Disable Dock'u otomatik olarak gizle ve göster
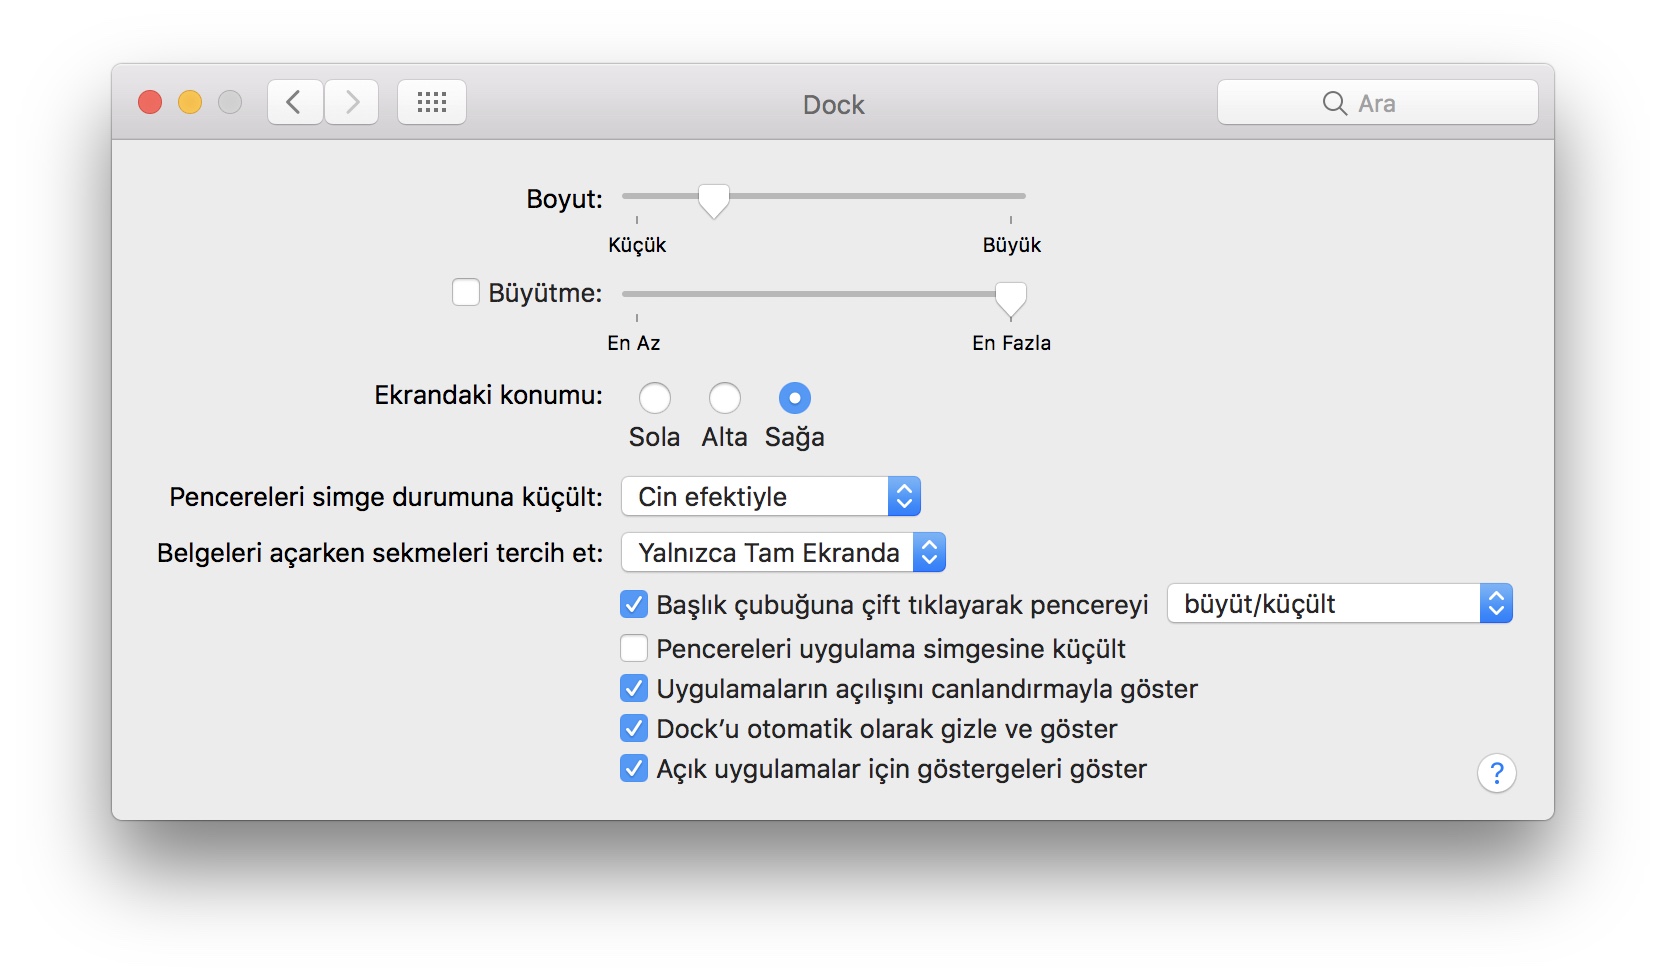Screen dimensions: 1666x980 [634, 729]
